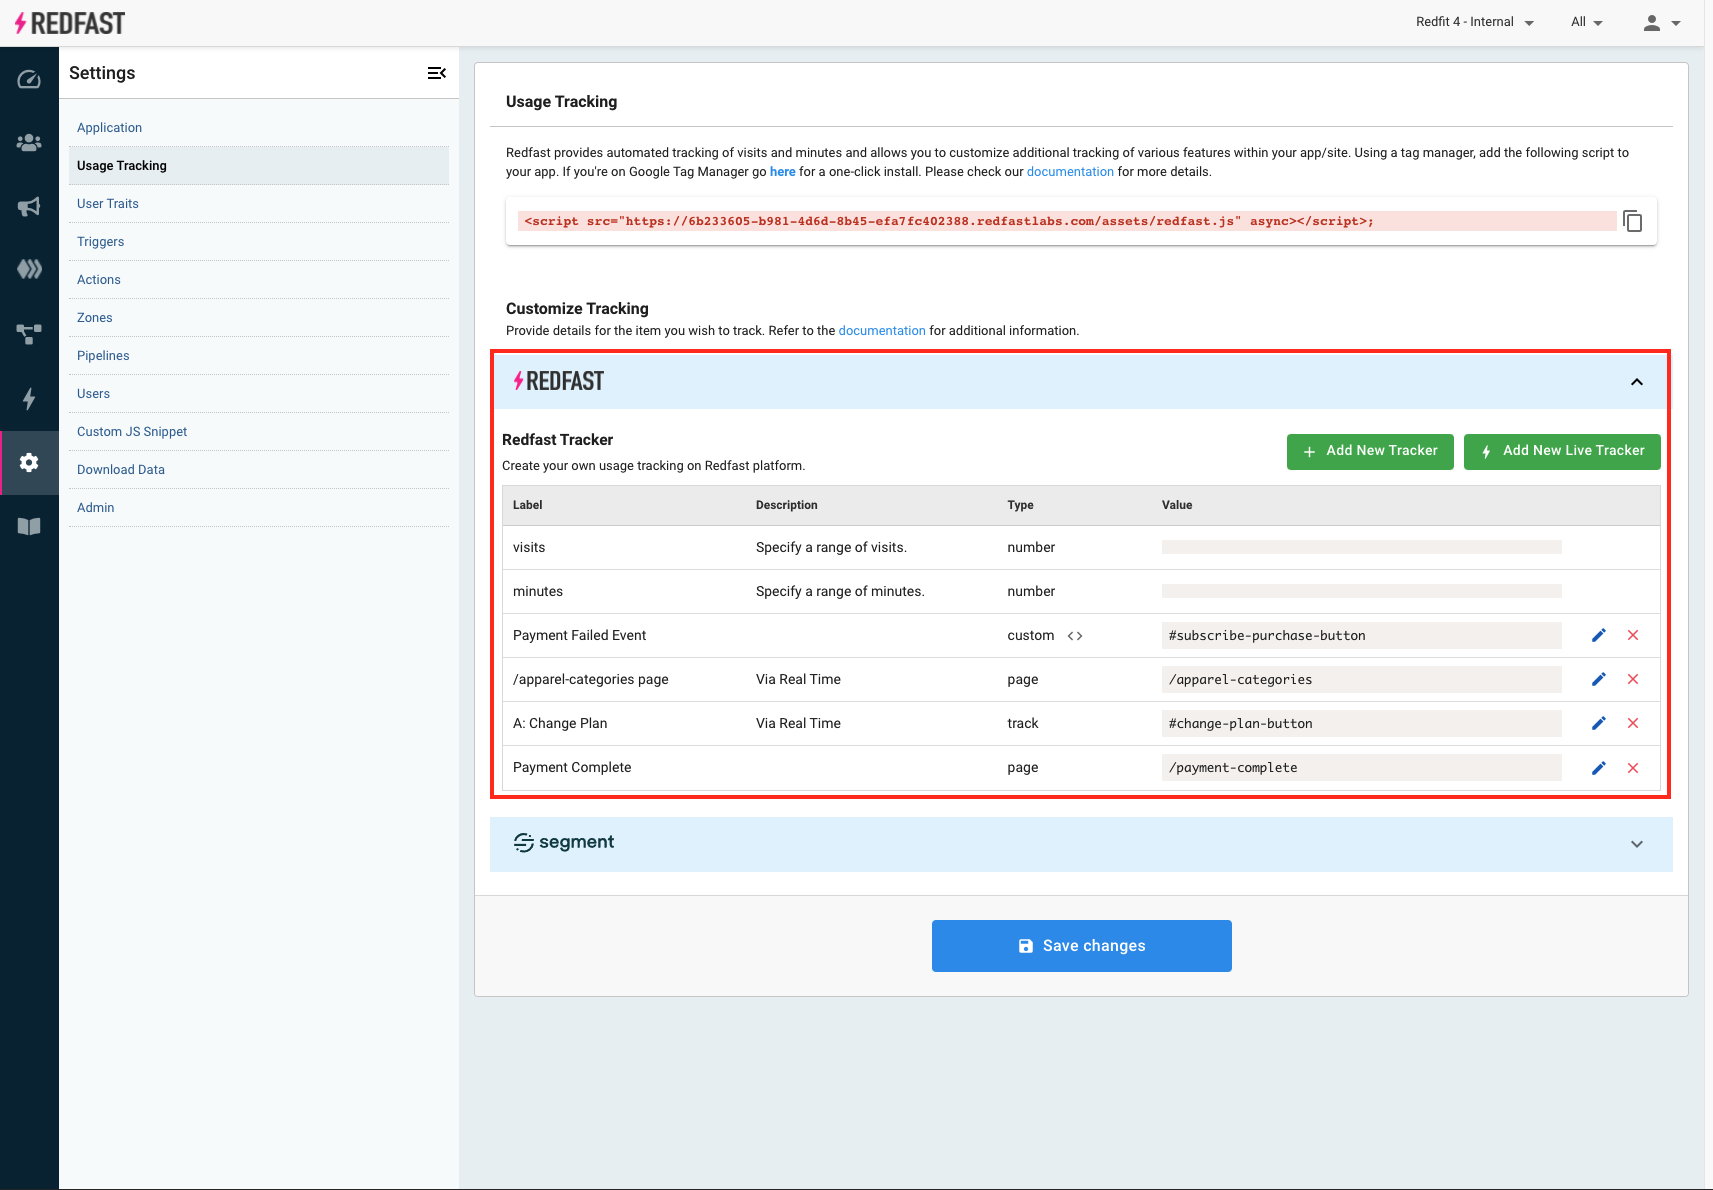Open documentation link in Usage Tracking description
This screenshot has height=1190, width=1713.
[1070, 172]
